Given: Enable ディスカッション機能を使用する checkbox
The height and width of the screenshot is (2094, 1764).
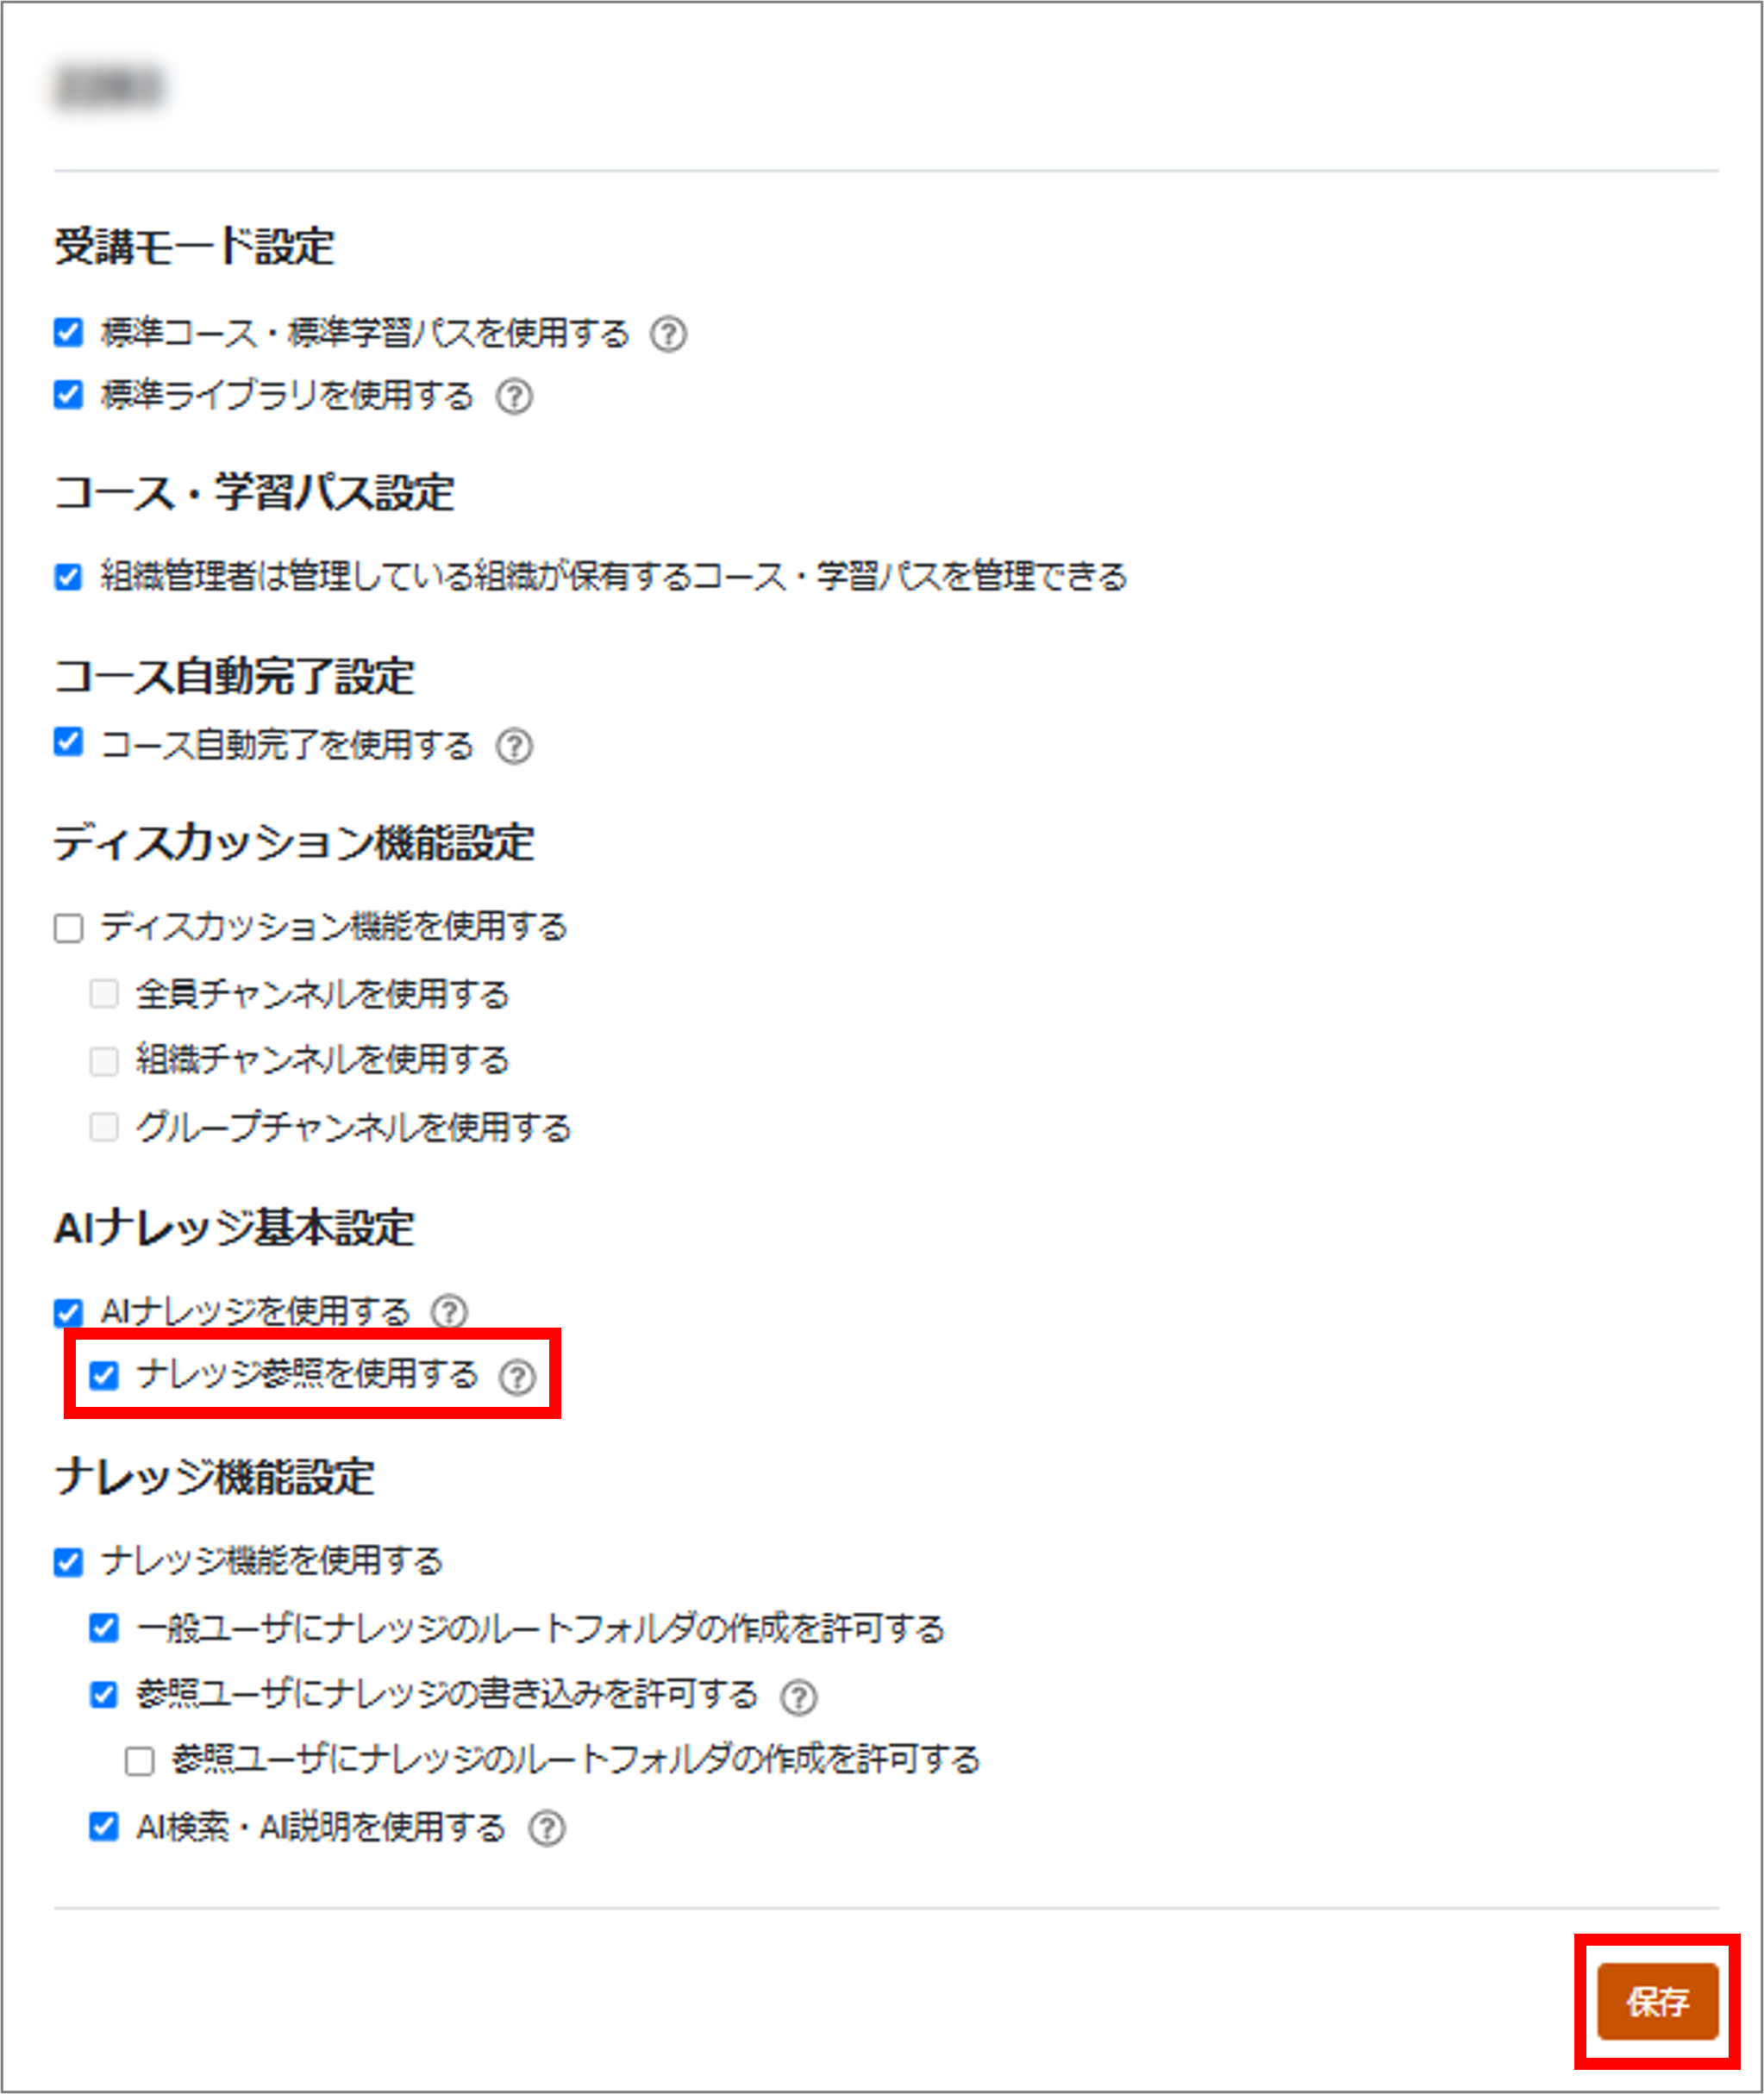Looking at the screenshot, I should (x=68, y=928).
